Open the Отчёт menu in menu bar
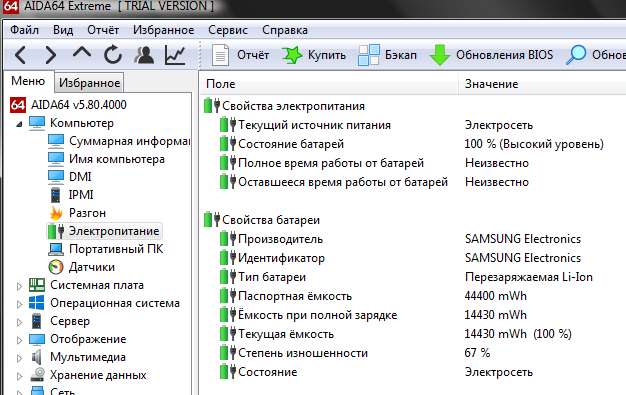This screenshot has width=626, height=395. pos(103,30)
